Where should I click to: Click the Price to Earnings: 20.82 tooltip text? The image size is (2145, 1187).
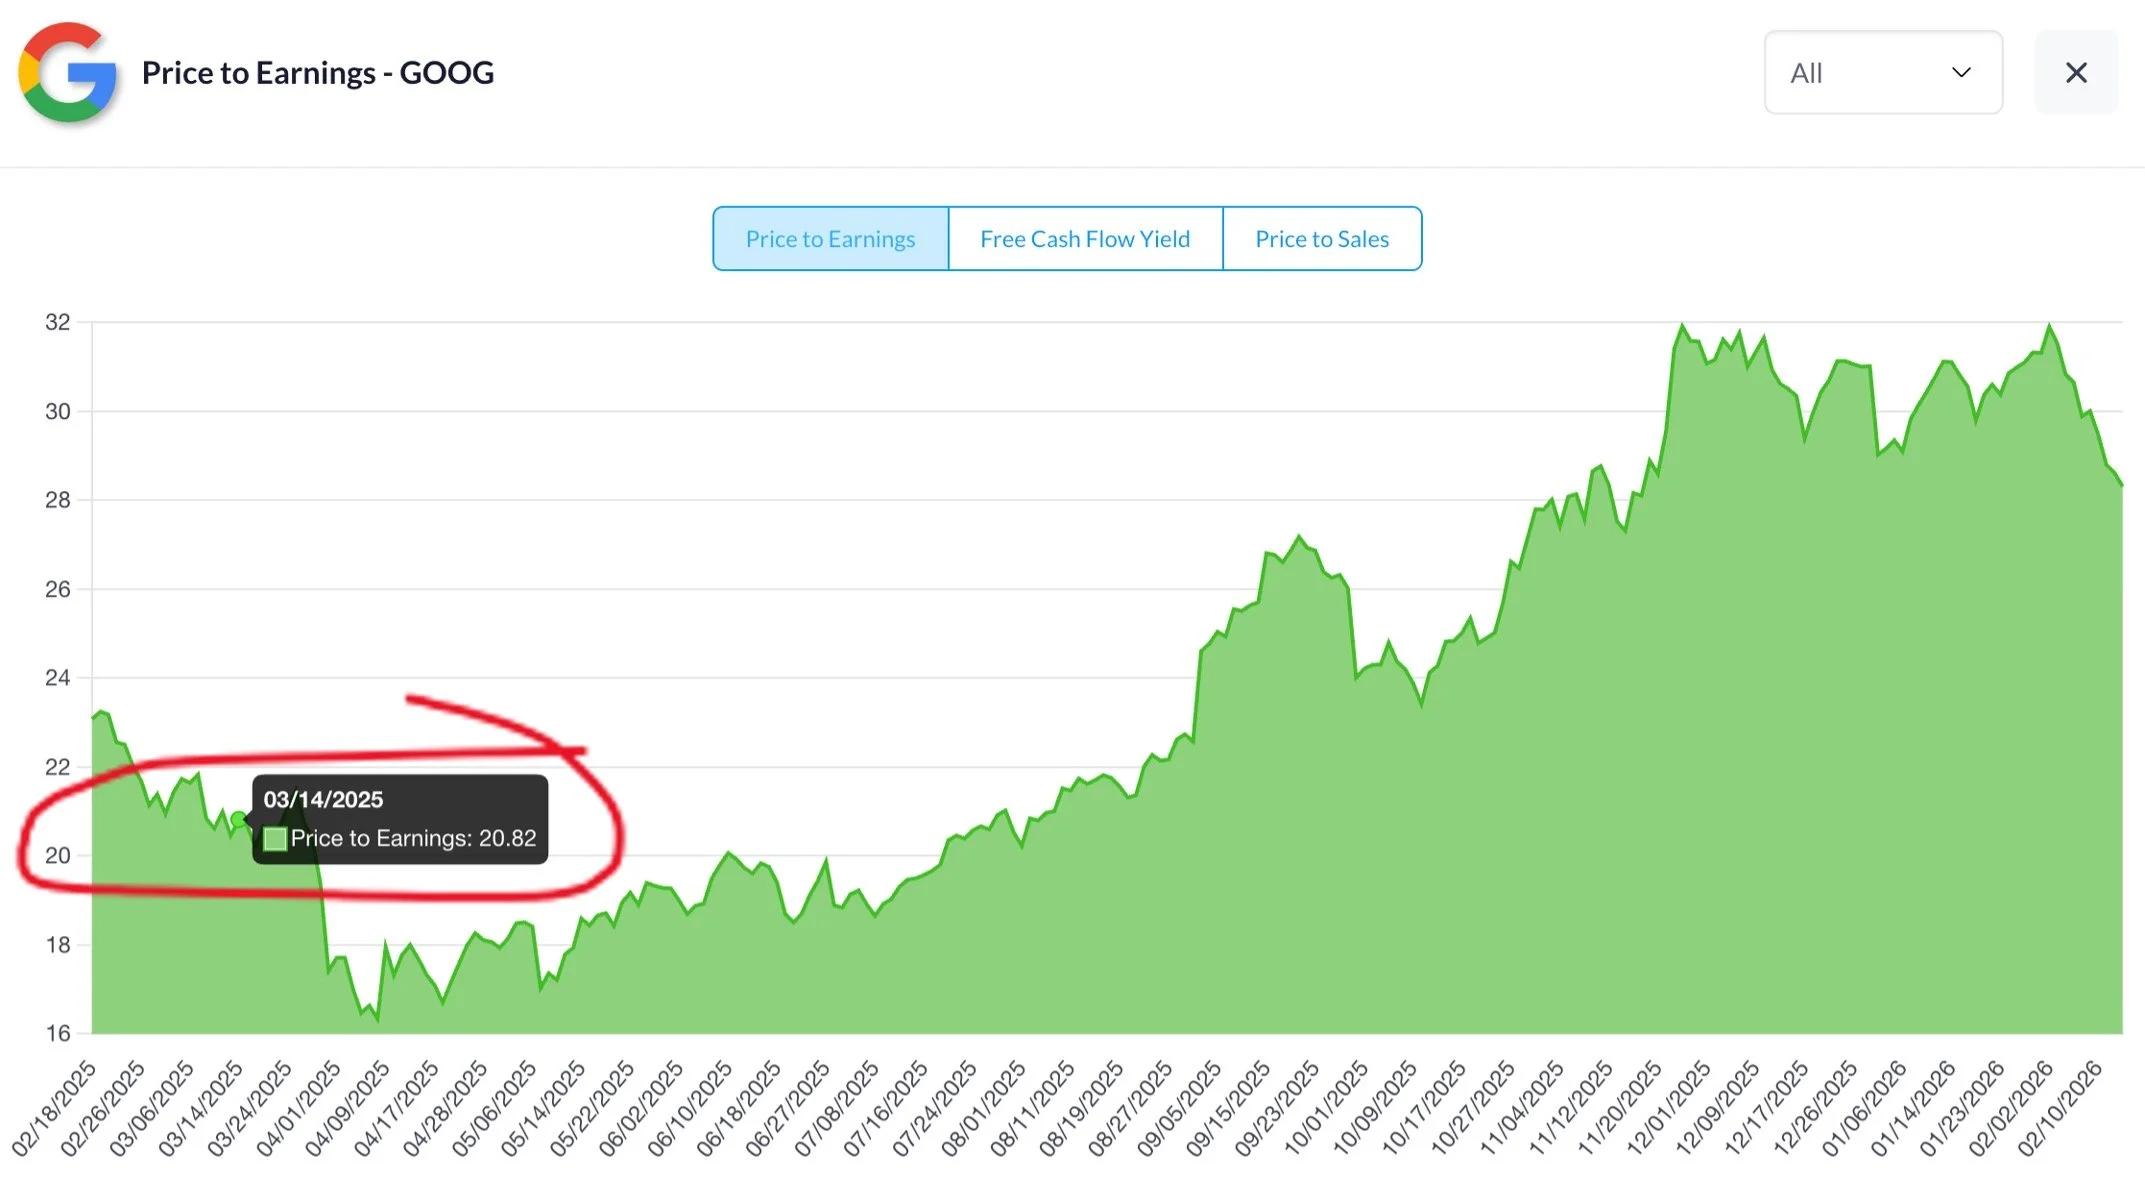[413, 839]
